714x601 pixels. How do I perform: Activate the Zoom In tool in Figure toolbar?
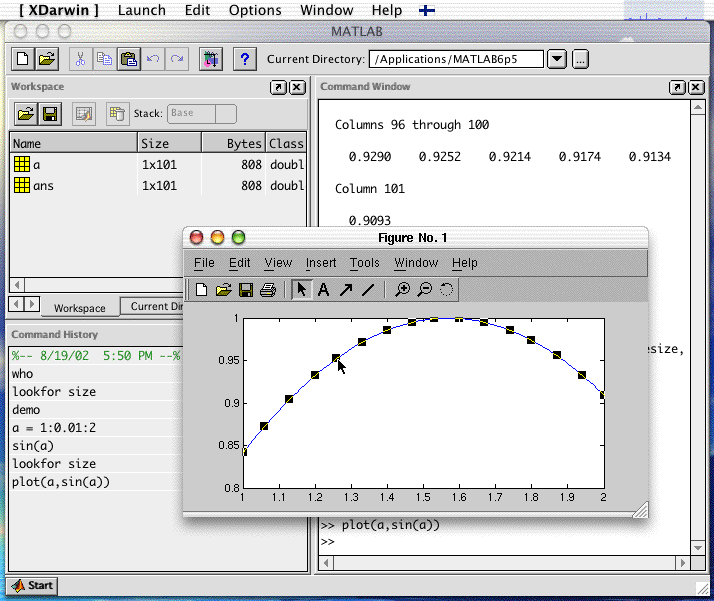(402, 290)
